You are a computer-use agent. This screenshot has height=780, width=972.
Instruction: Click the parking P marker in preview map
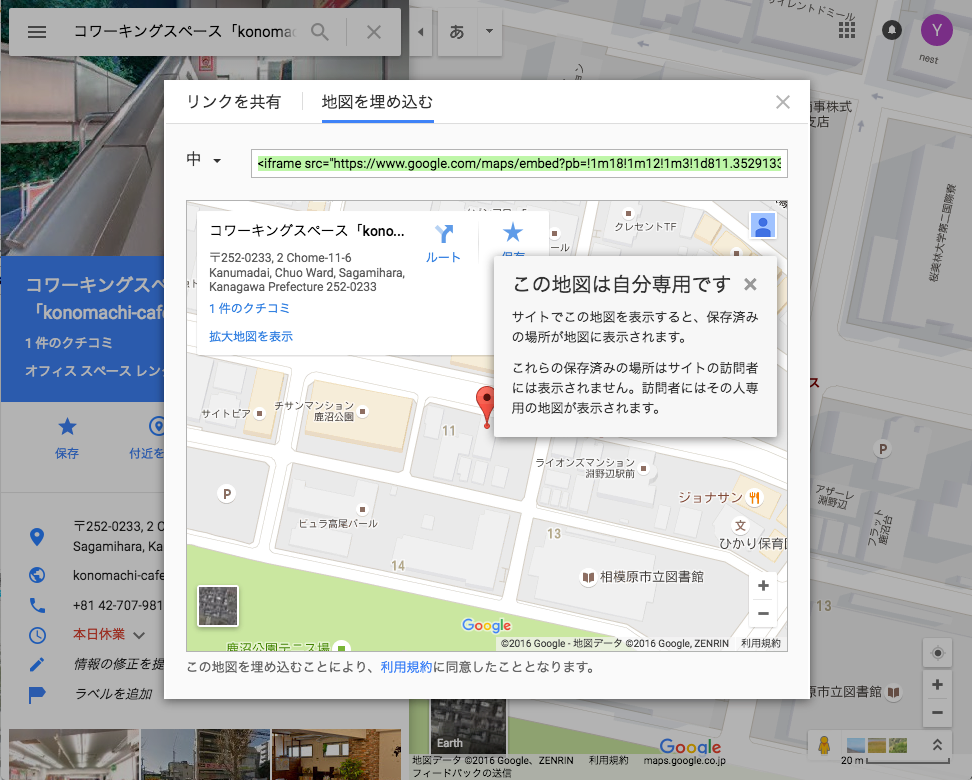(227, 494)
